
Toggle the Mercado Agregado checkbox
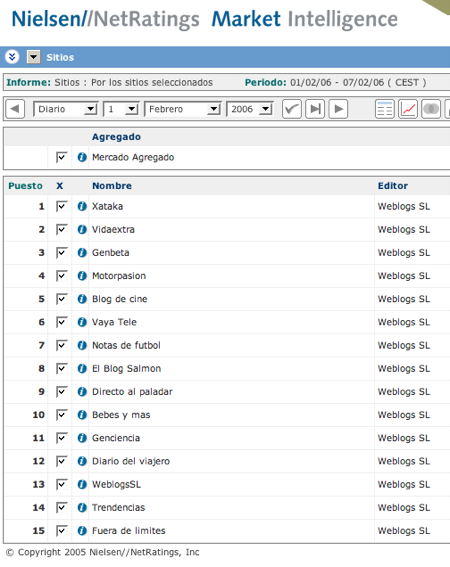pos(61,157)
